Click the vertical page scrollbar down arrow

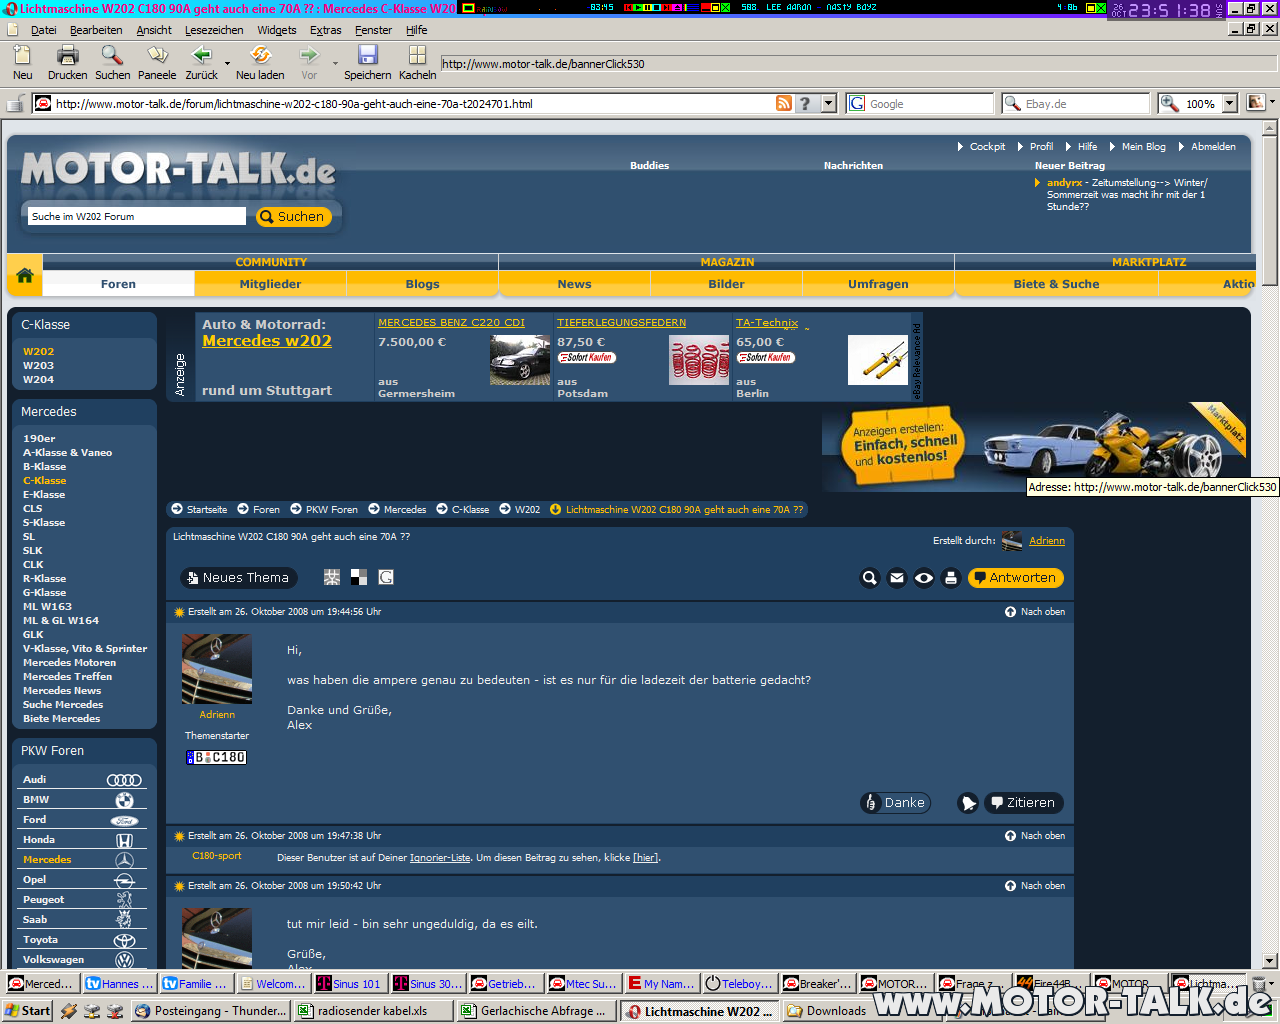(1270, 961)
